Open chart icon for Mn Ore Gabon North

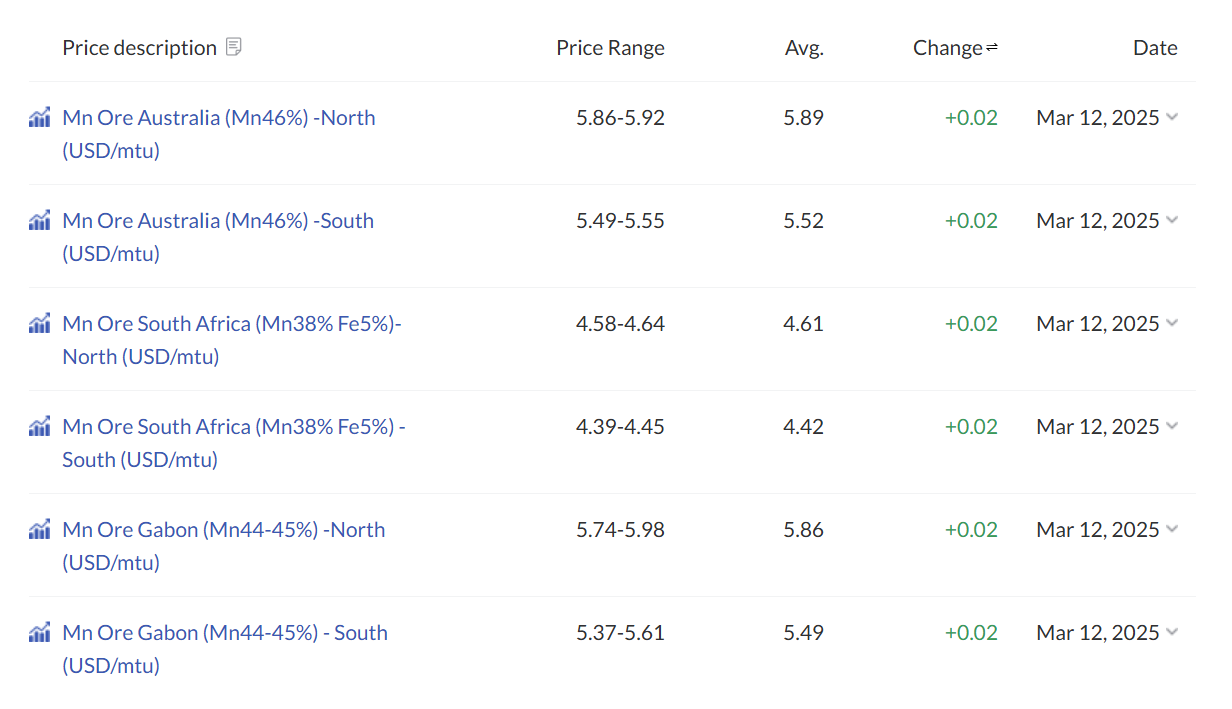coord(39,530)
